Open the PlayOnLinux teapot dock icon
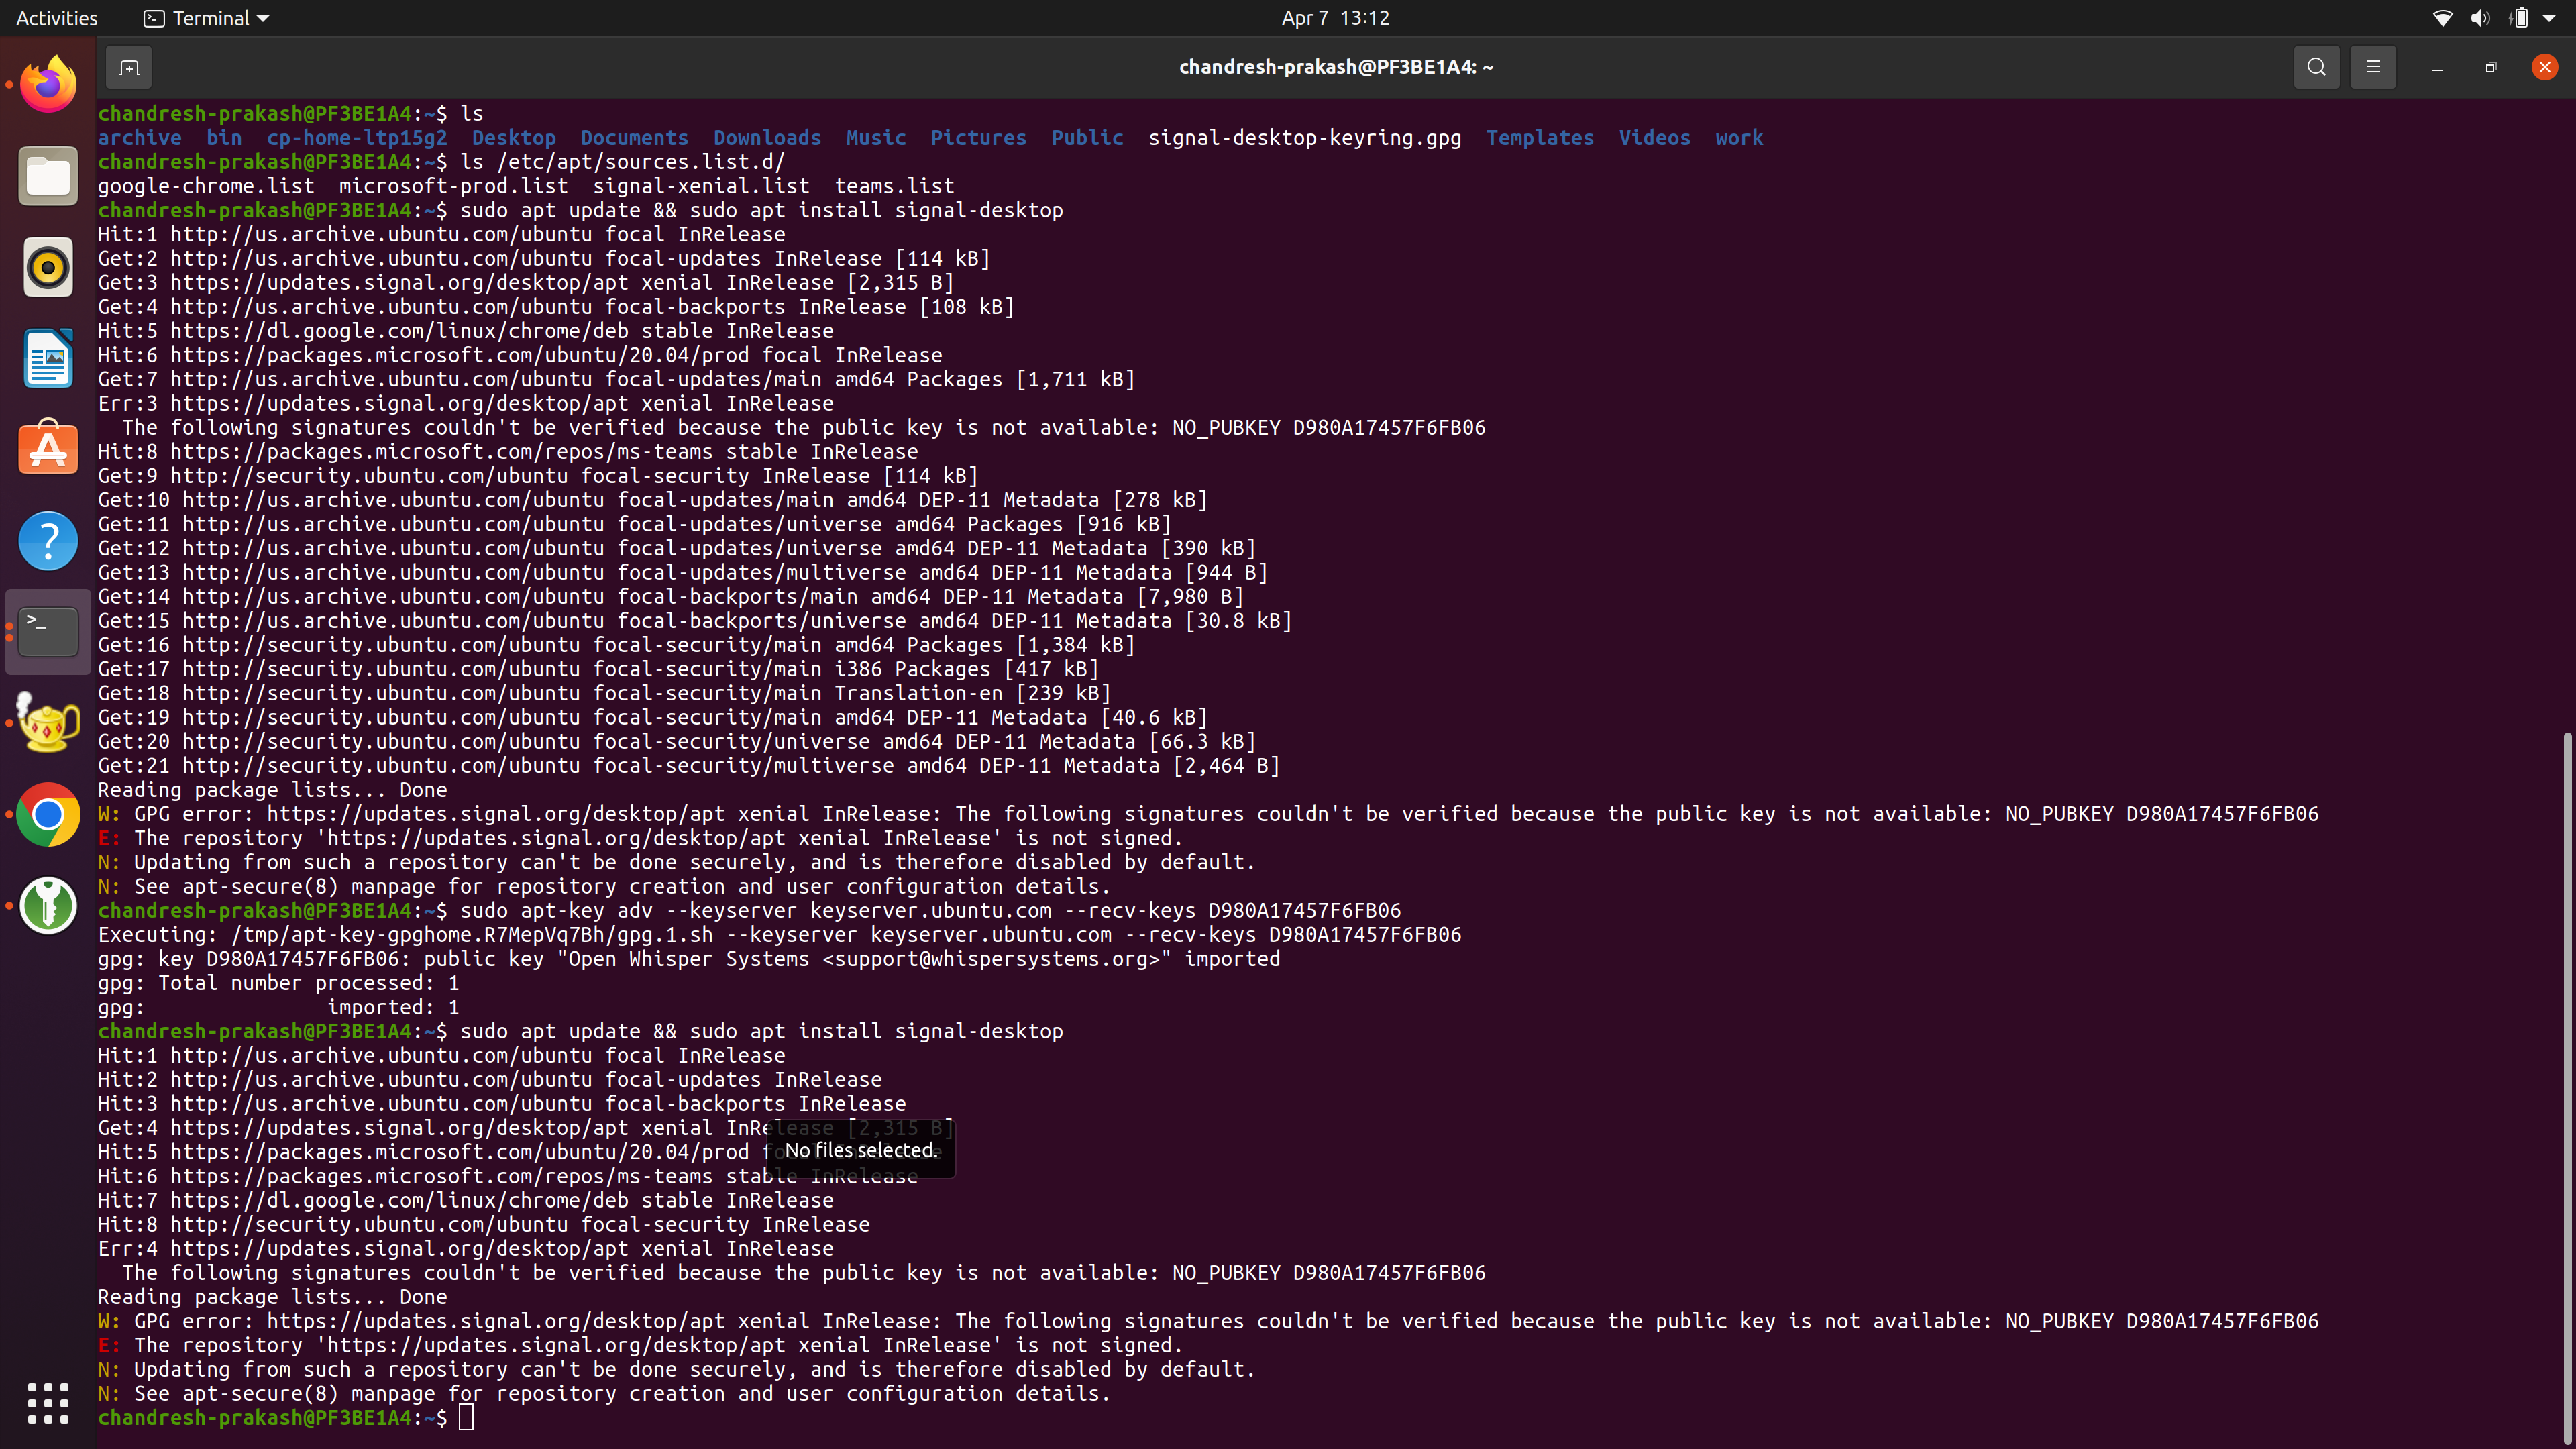This screenshot has width=2576, height=1449. point(48,723)
